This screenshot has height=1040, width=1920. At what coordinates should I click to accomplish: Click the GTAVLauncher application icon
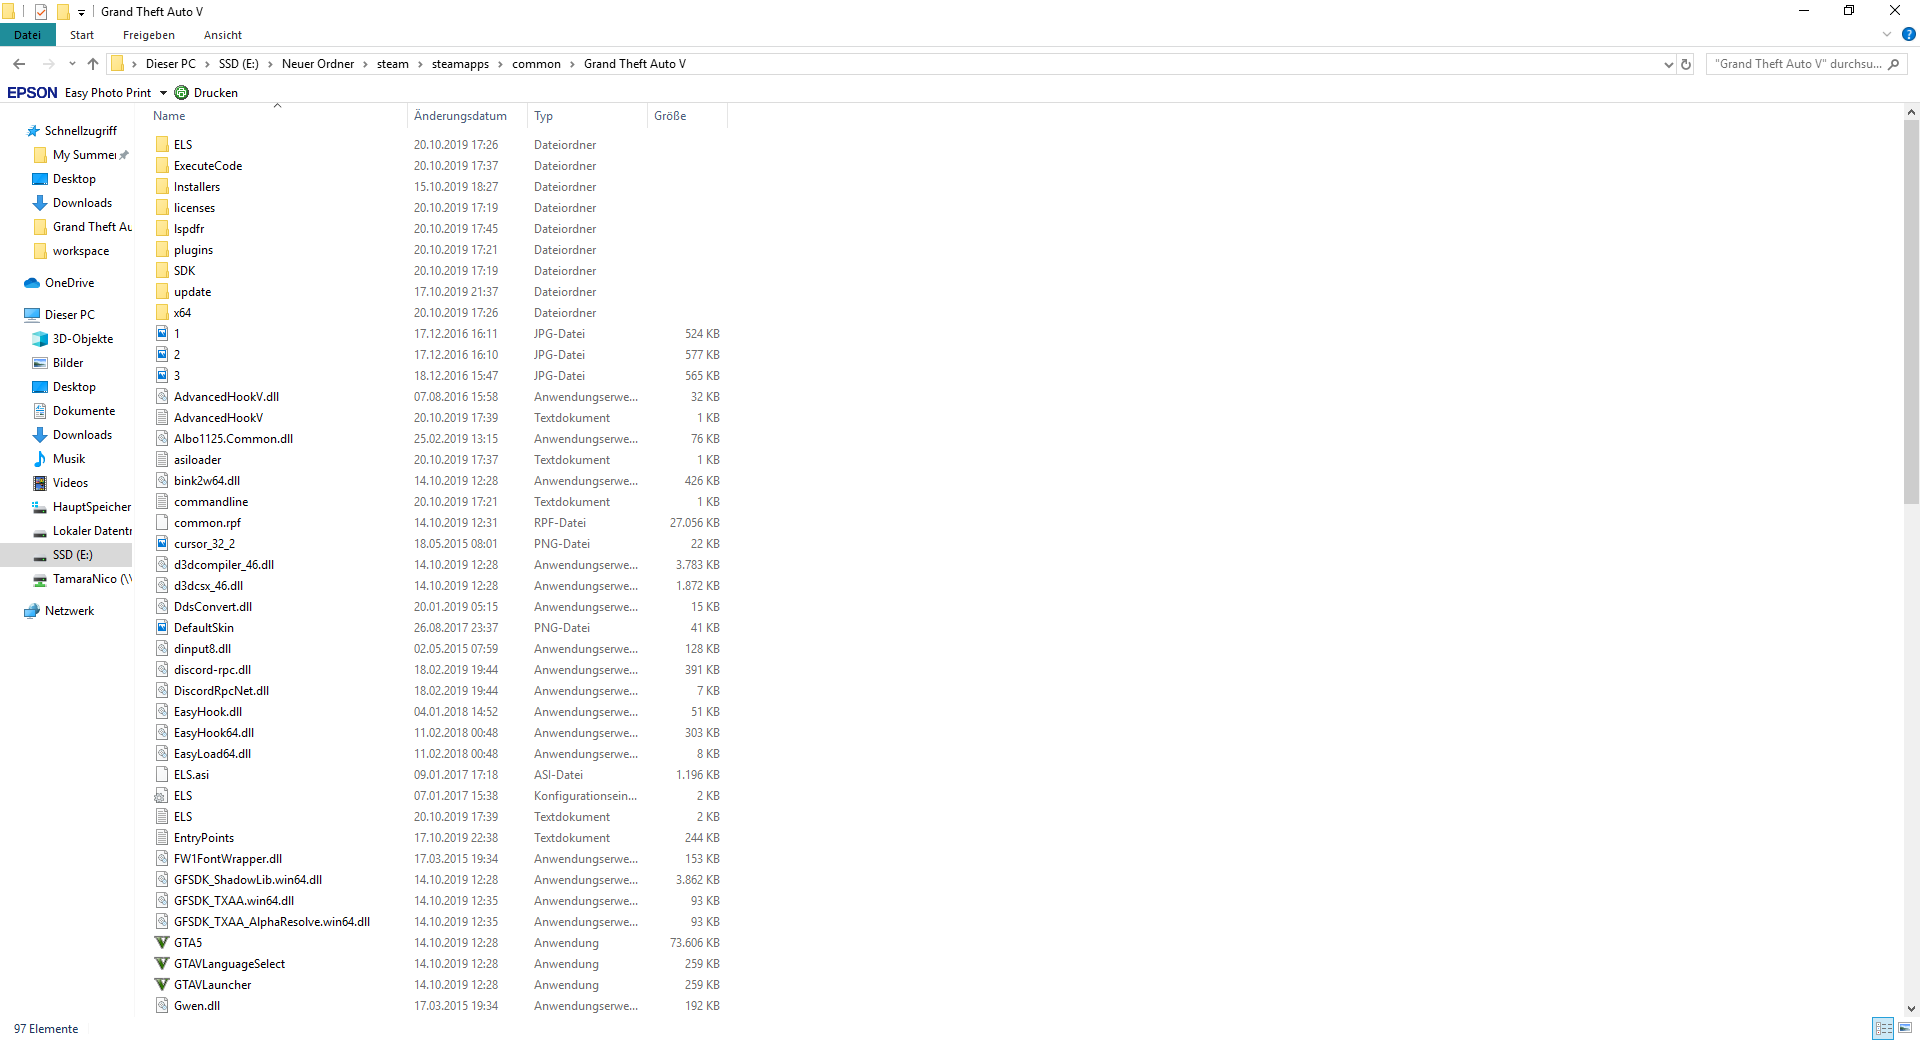[x=162, y=985]
